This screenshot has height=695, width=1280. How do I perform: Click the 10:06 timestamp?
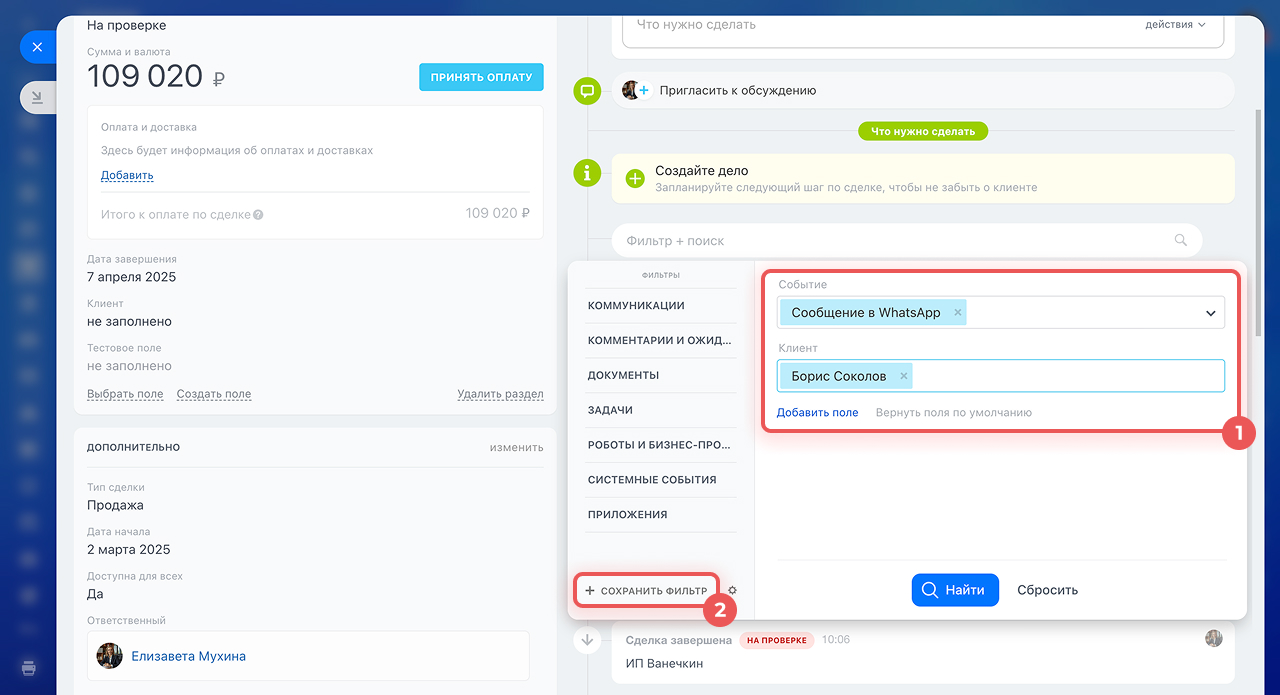coord(836,640)
